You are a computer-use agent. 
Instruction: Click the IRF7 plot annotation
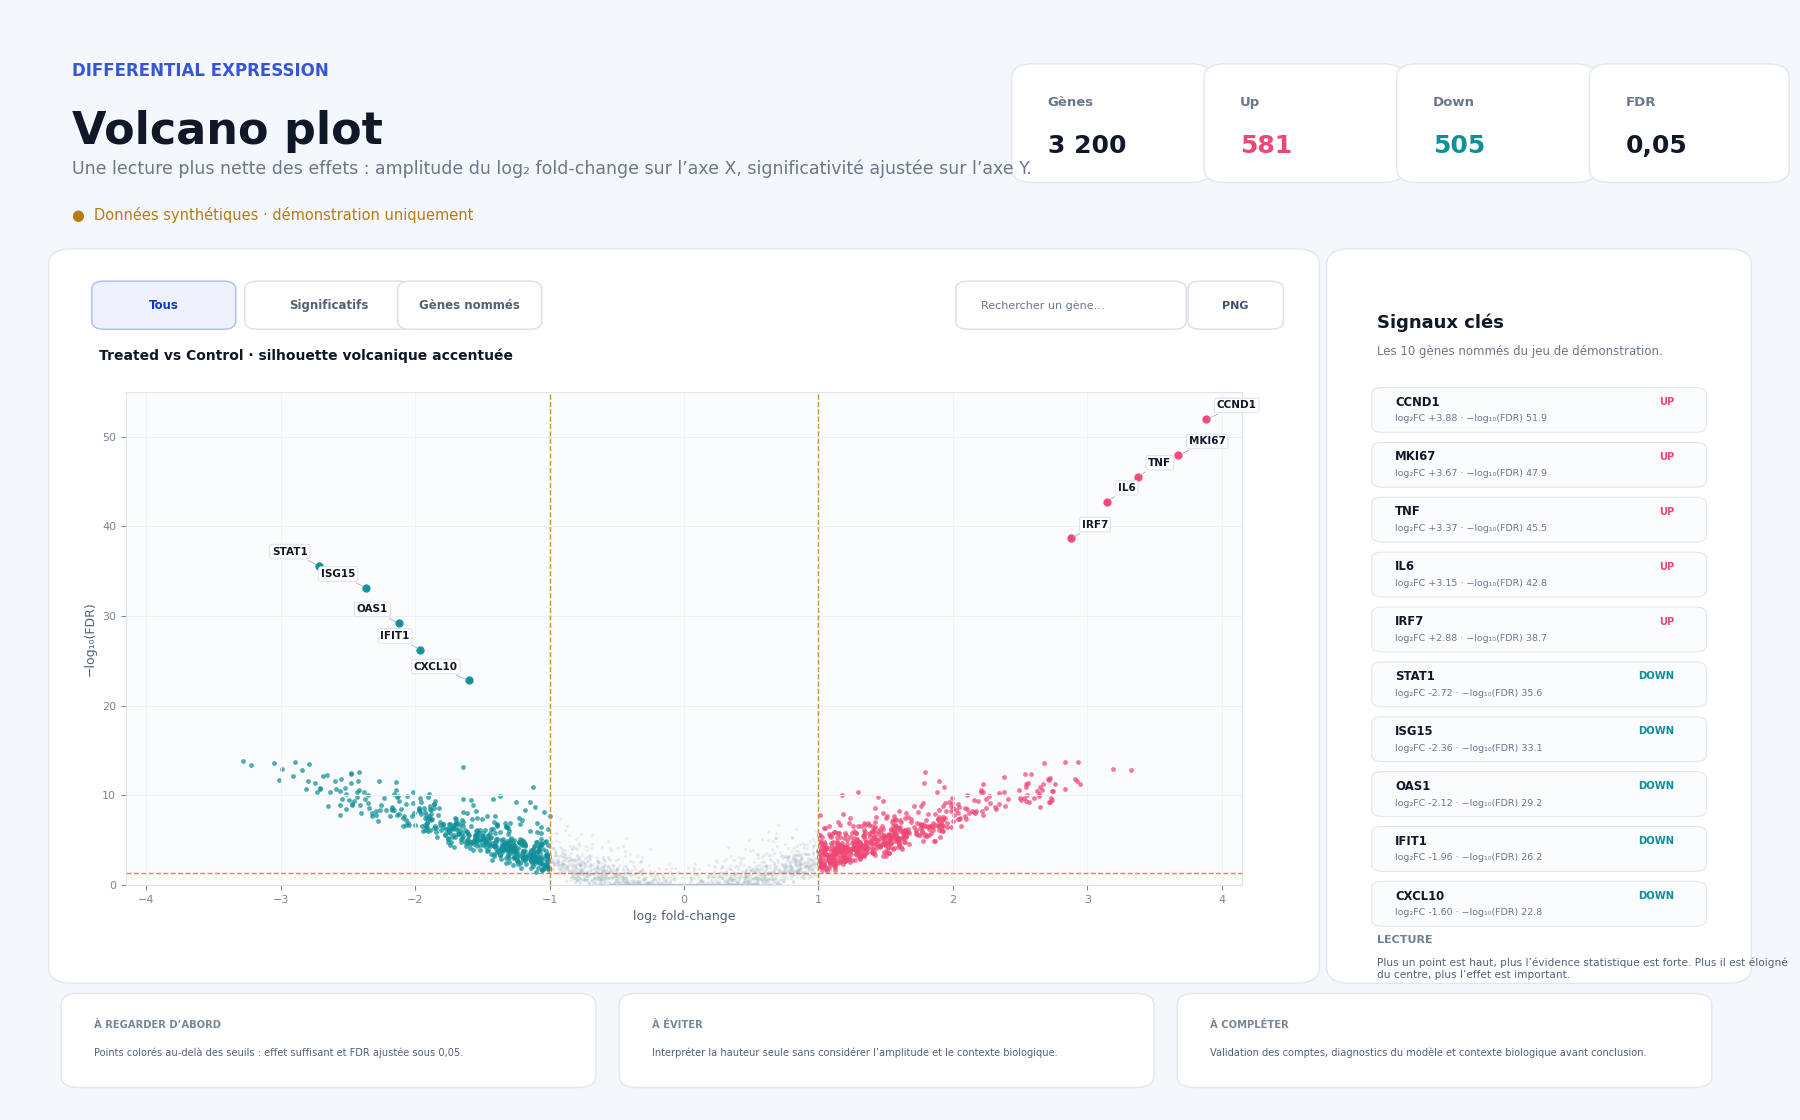1095,525
